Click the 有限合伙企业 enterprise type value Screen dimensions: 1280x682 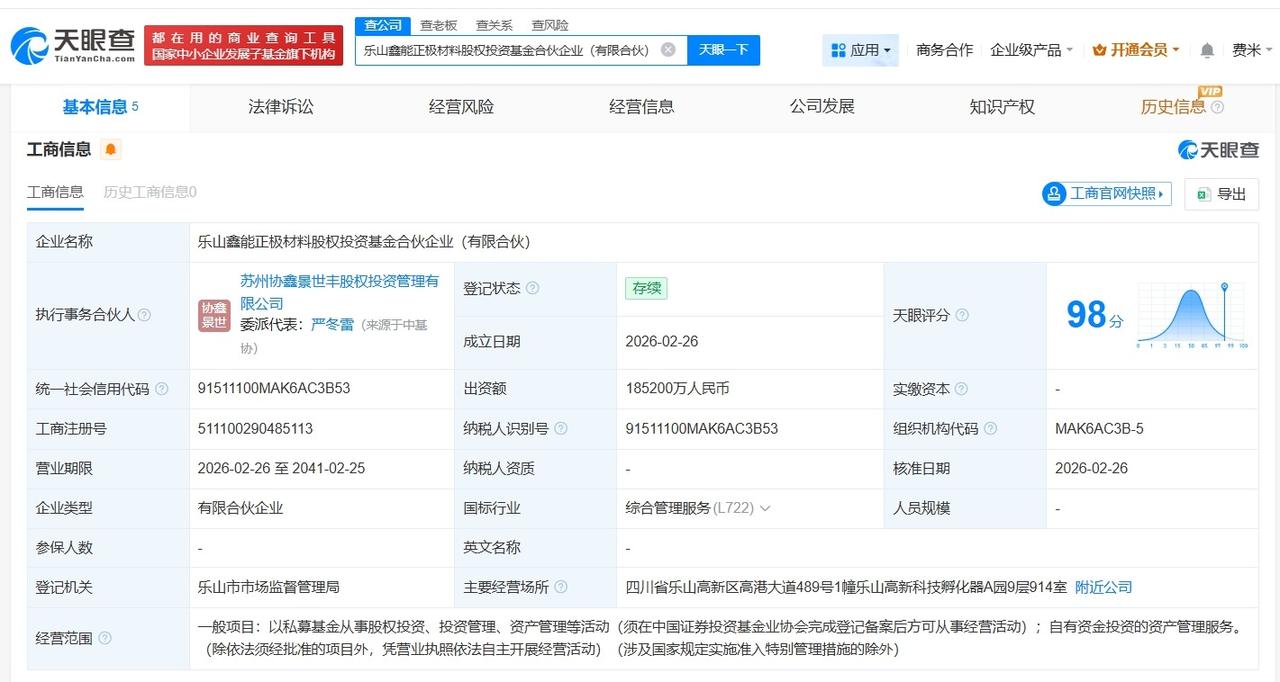click(240, 508)
